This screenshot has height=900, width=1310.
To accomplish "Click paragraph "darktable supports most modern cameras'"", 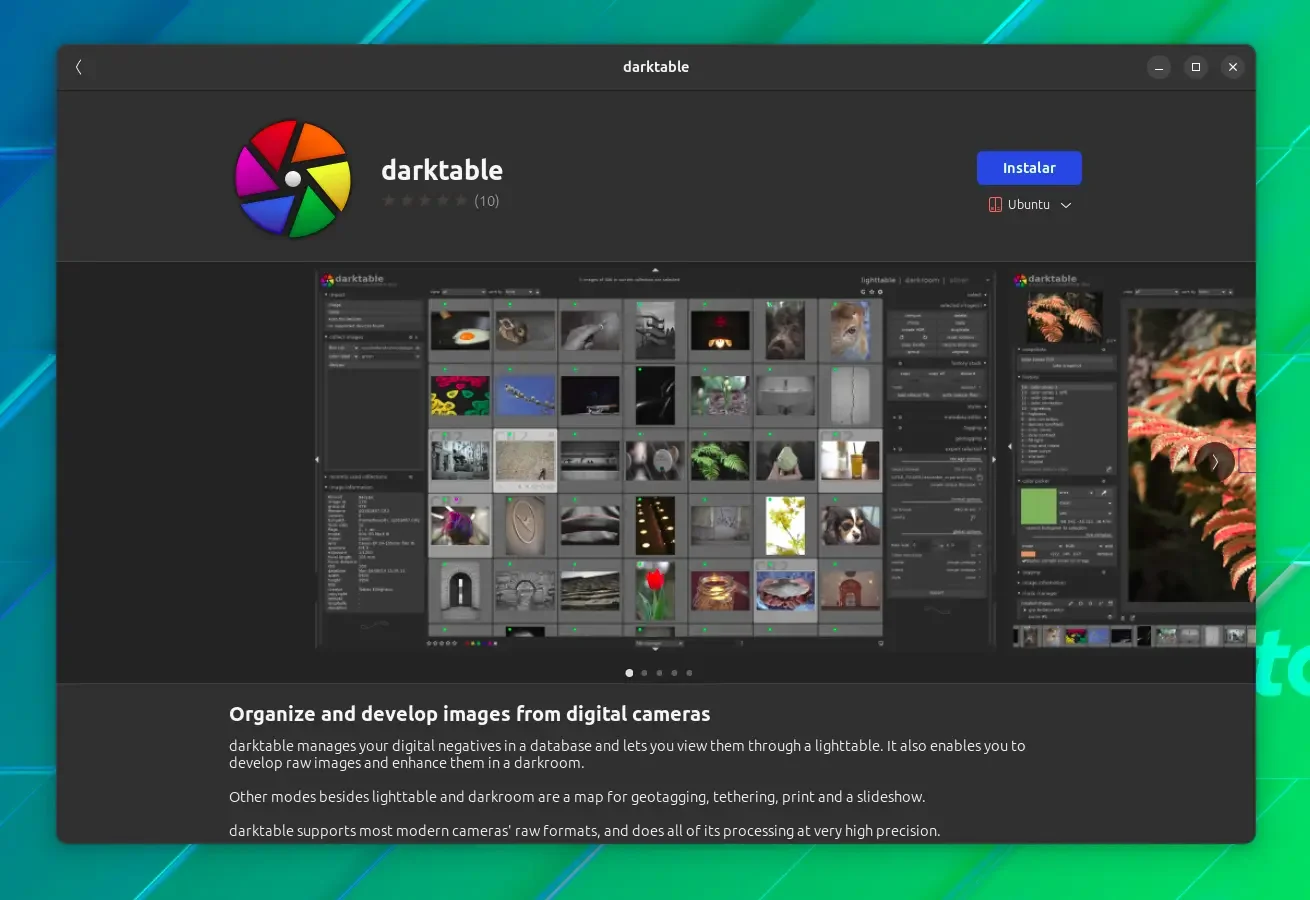I will tap(585, 830).
